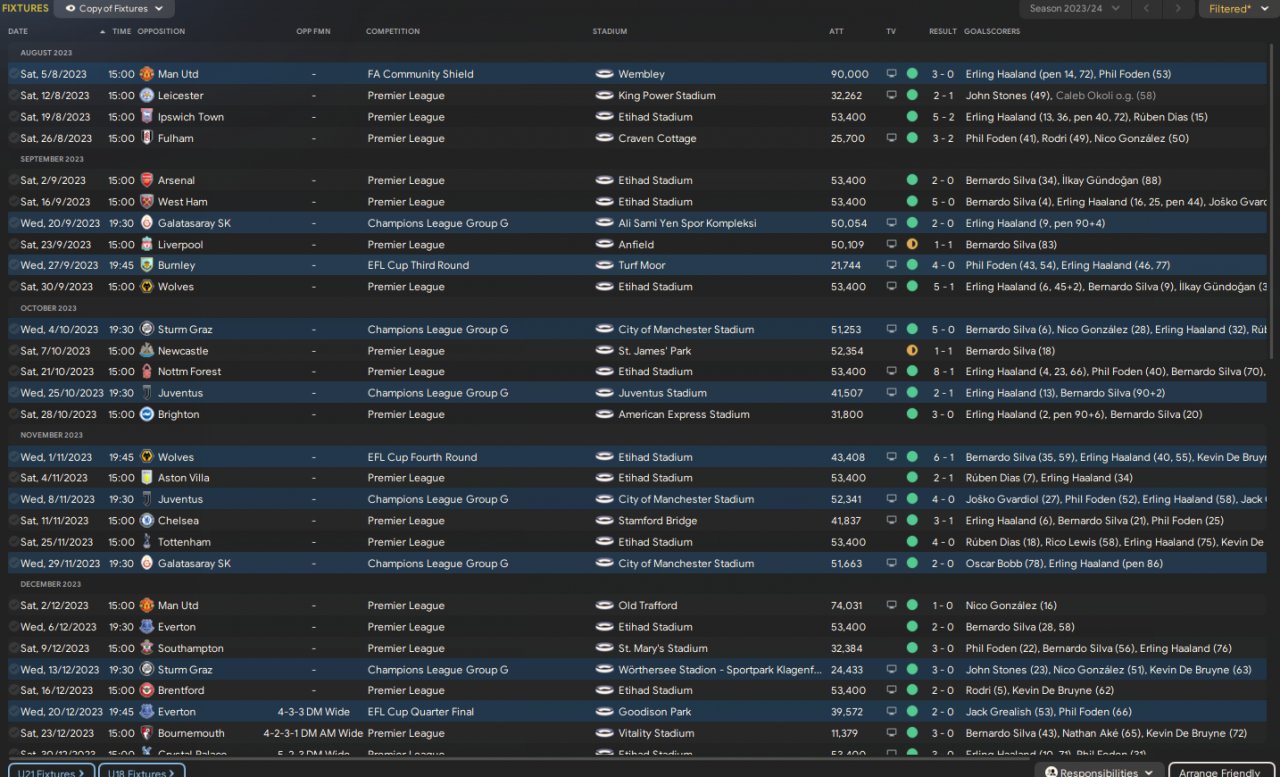Select the Fulham club badge

(x=147, y=138)
